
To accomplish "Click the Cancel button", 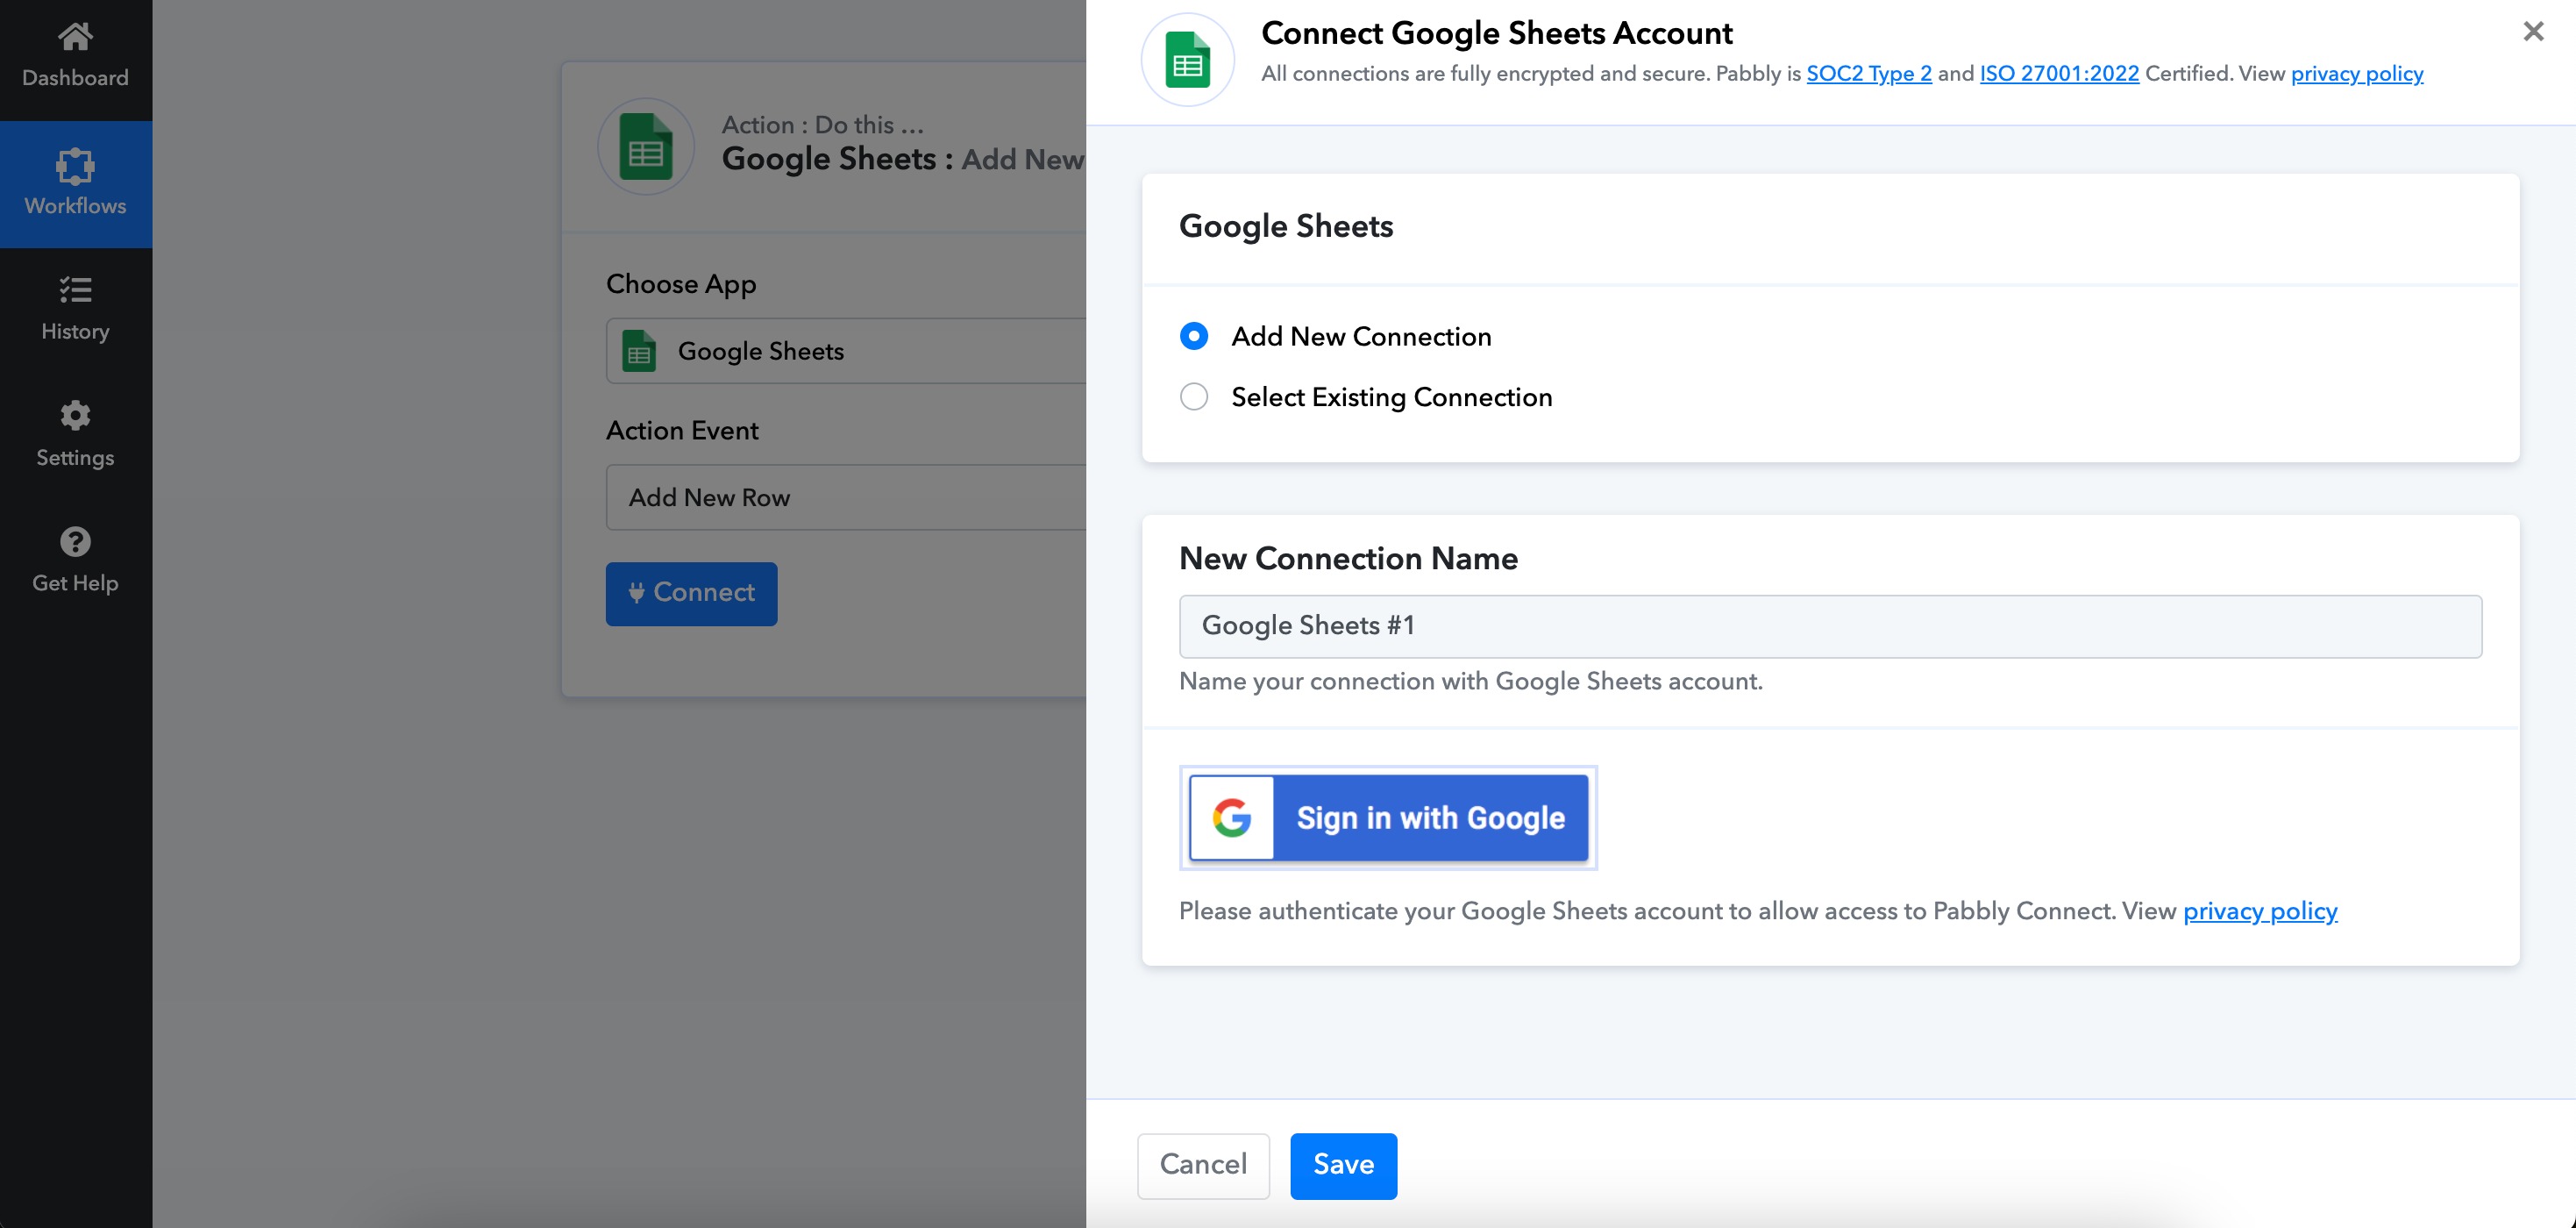I will point(1202,1165).
